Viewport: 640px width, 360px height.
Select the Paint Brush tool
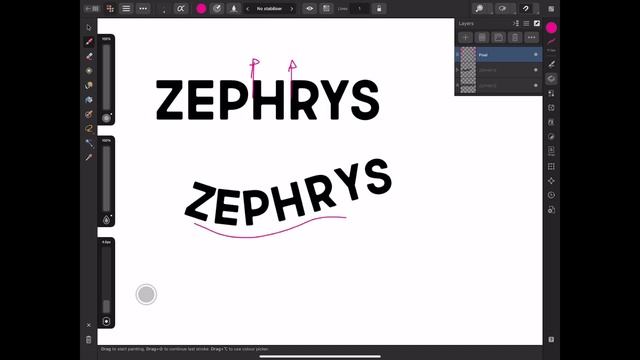(x=89, y=42)
